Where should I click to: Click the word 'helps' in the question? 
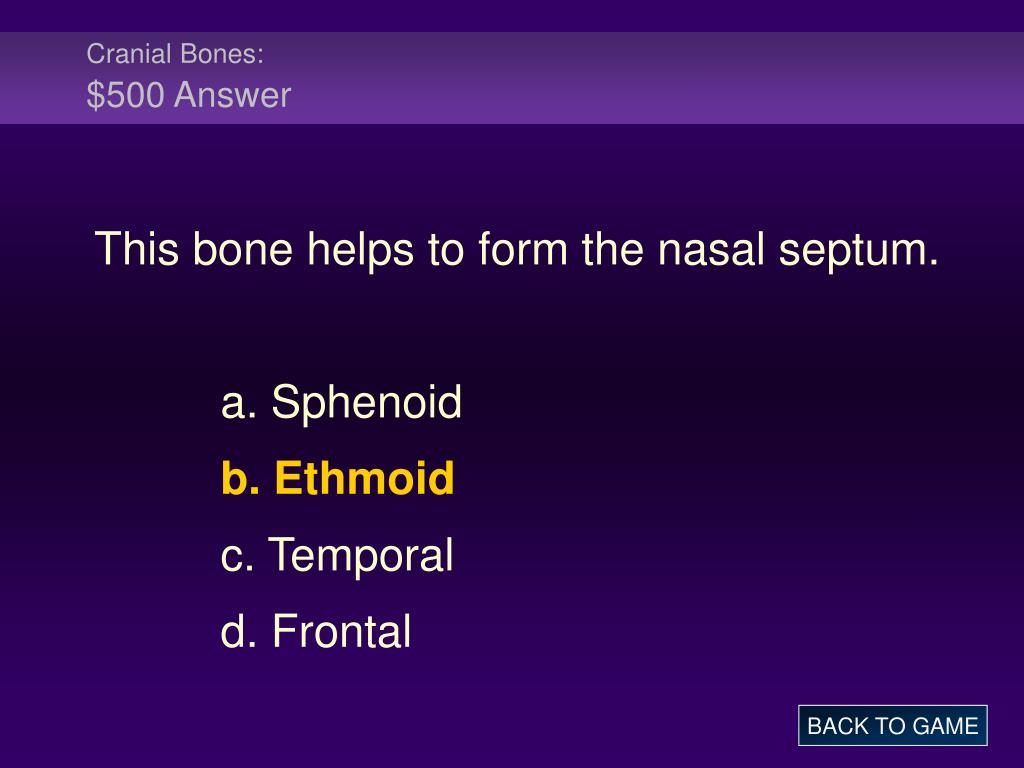[360, 251]
